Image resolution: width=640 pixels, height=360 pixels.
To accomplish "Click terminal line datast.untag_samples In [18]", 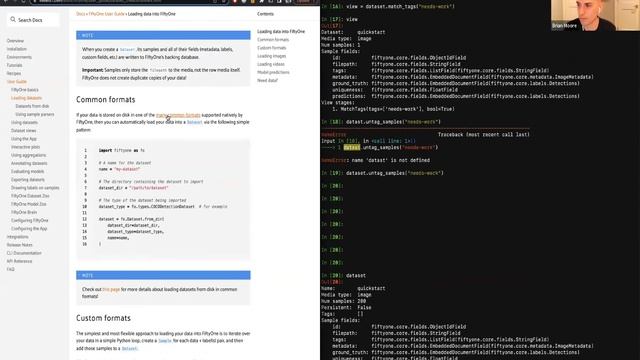I will coord(381,122).
